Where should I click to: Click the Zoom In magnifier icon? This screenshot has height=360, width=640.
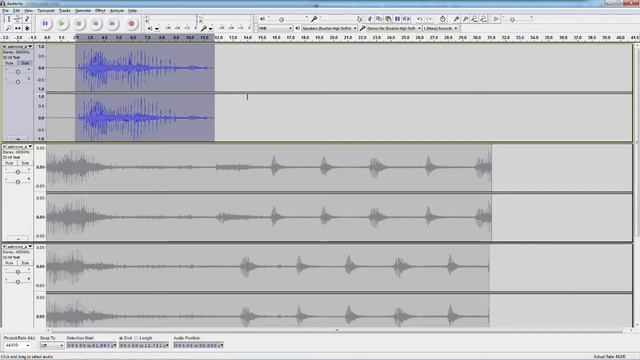[456, 19]
